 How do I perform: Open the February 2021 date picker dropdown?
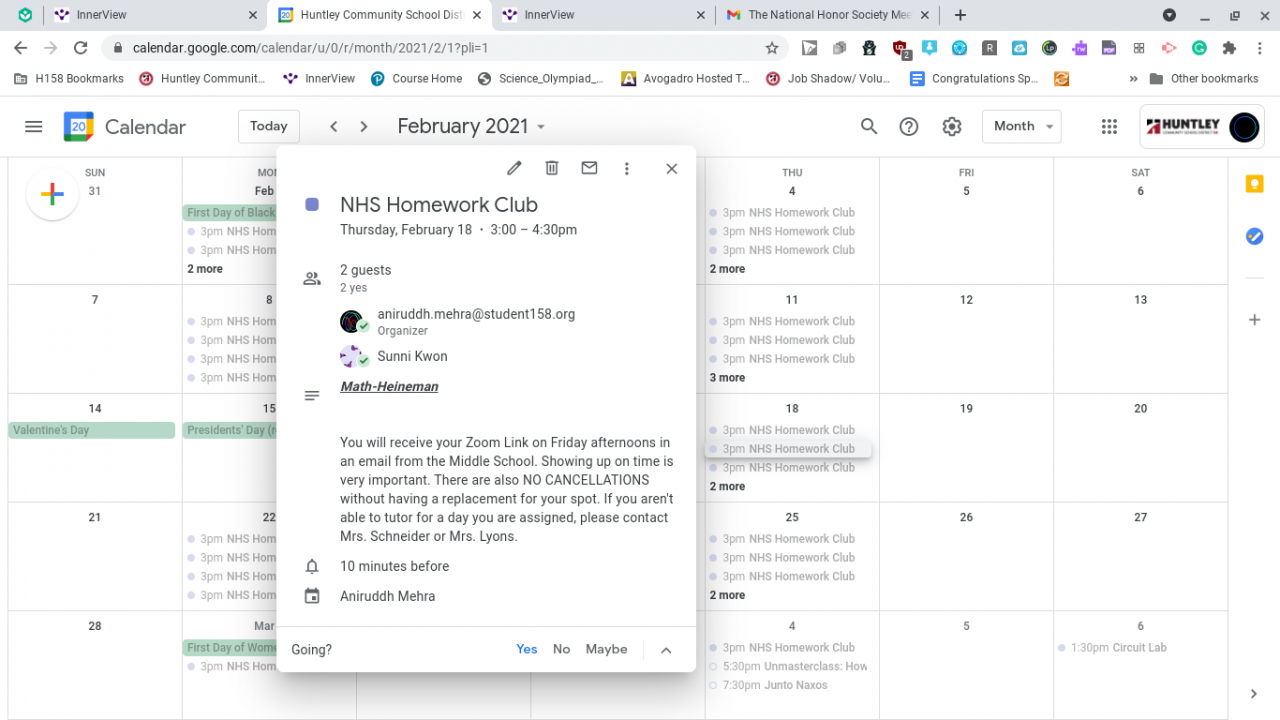point(472,127)
